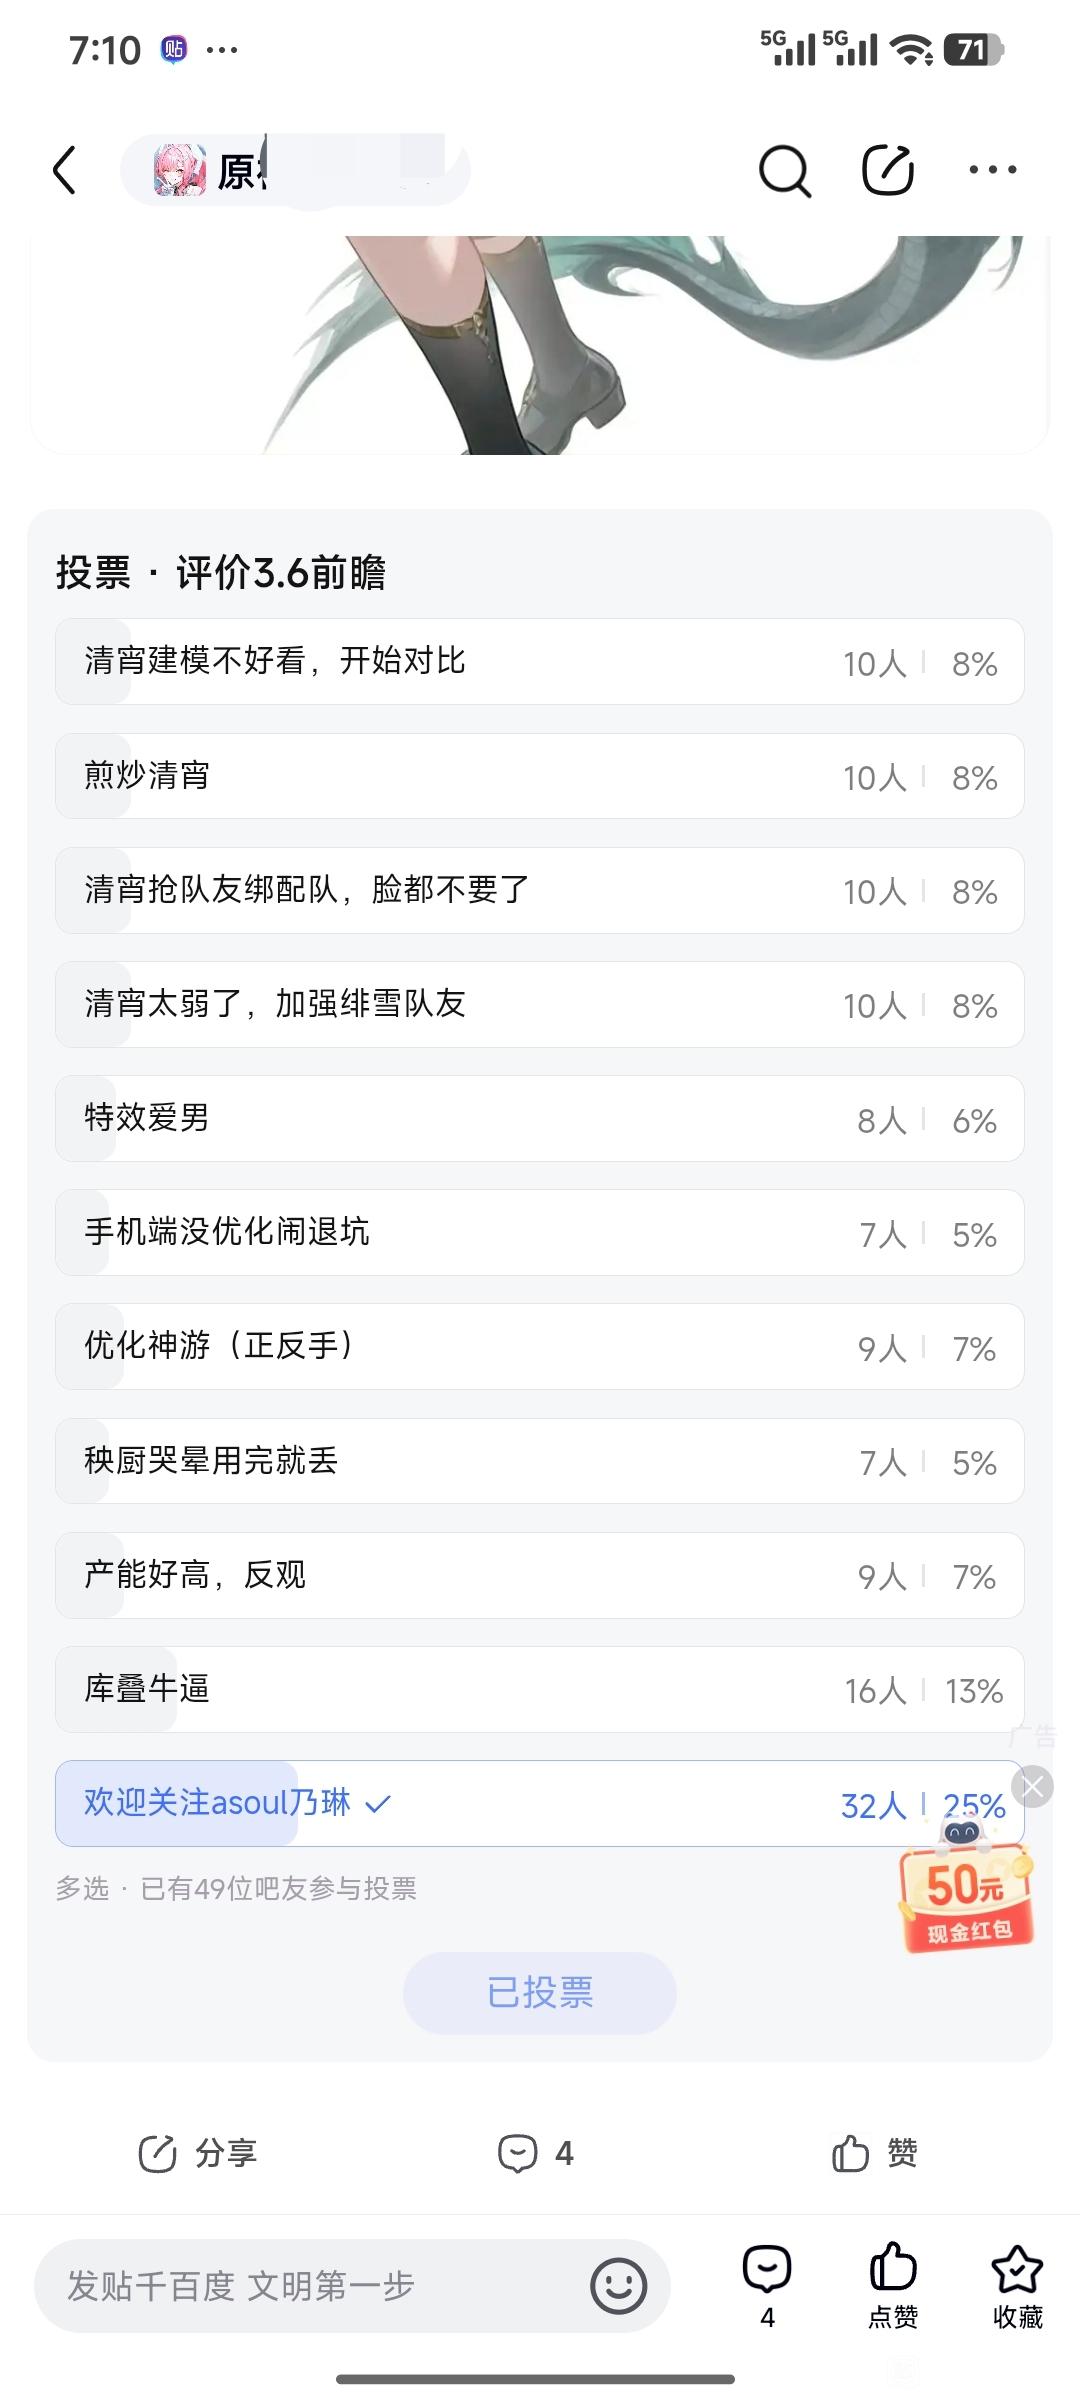1080x2400 pixels.
Task: Open the character artwork image
Action: 539,345
